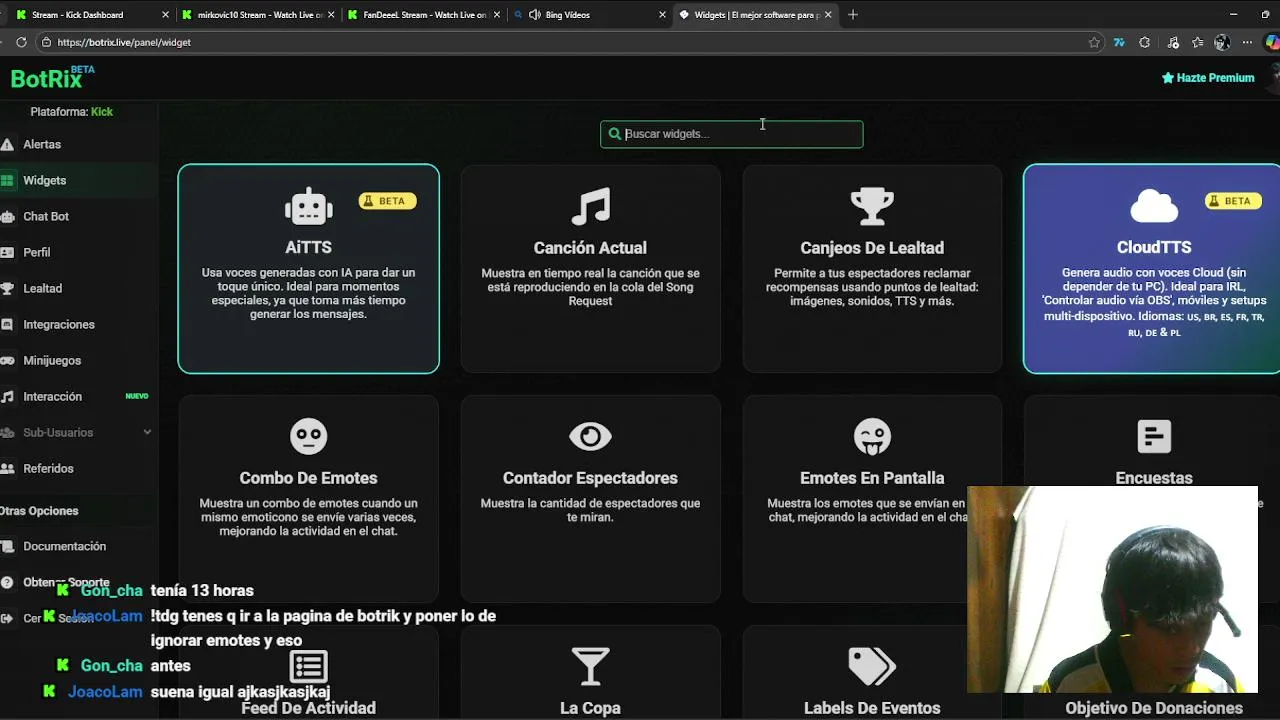1280x720 pixels.
Task: Click the BETA badge on AiTTS card
Action: [x=387, y=201]
